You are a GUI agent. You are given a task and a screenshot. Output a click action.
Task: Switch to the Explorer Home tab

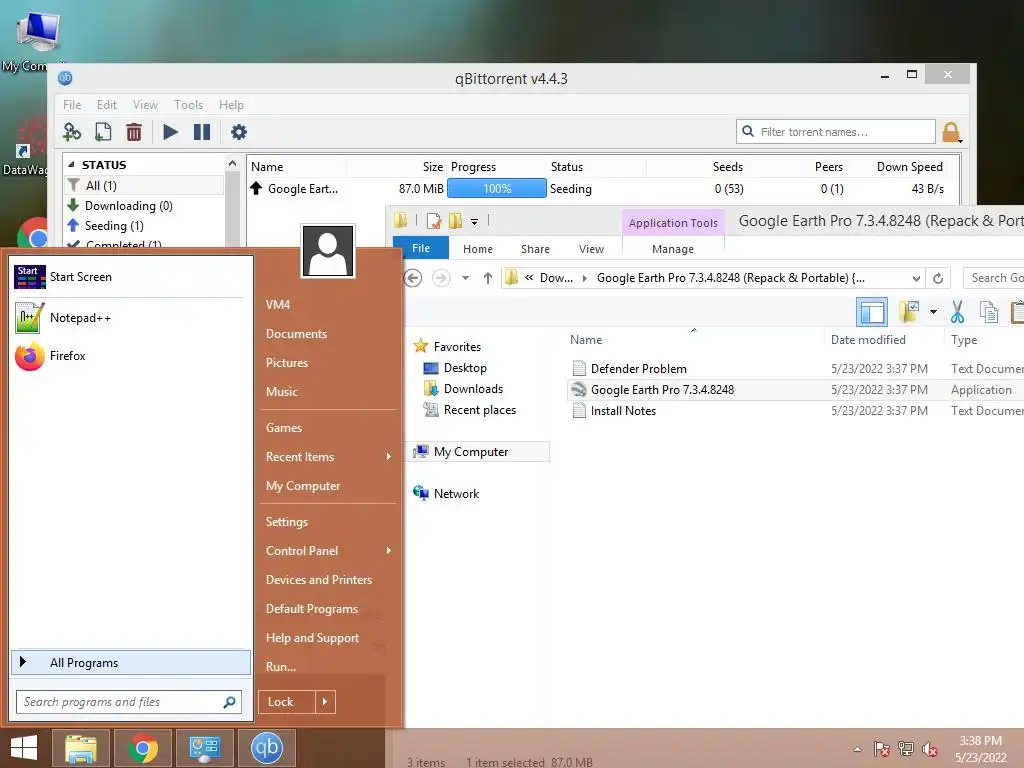478,249
